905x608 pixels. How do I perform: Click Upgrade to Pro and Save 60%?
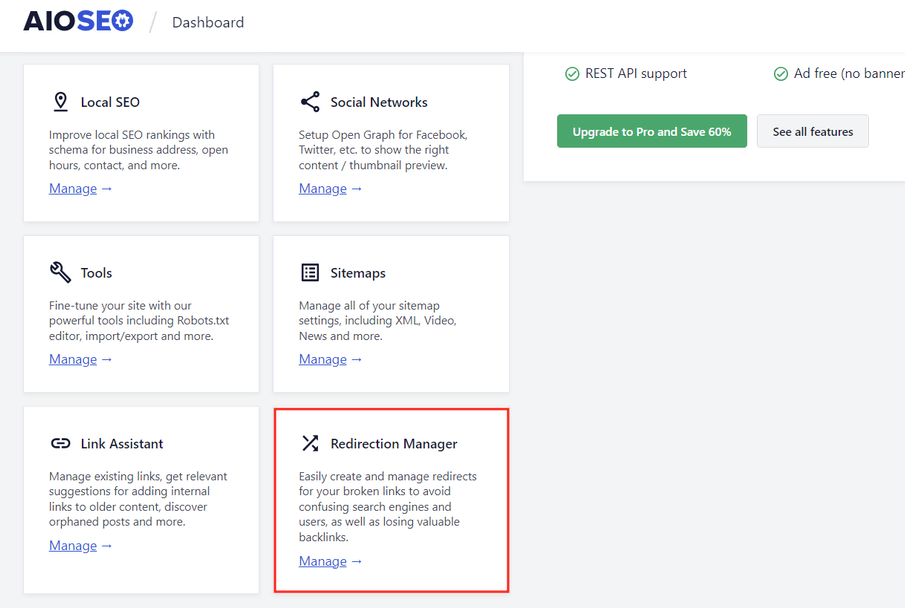coord(652,131)
